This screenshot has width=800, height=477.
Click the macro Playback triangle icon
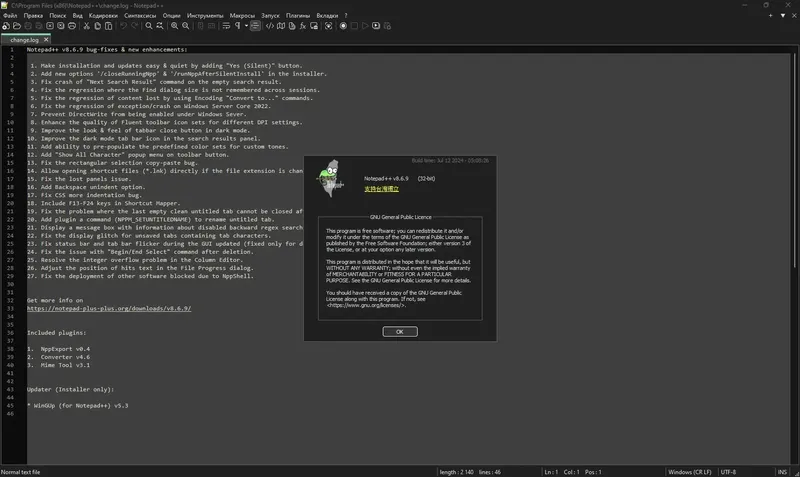click(365, 26)
